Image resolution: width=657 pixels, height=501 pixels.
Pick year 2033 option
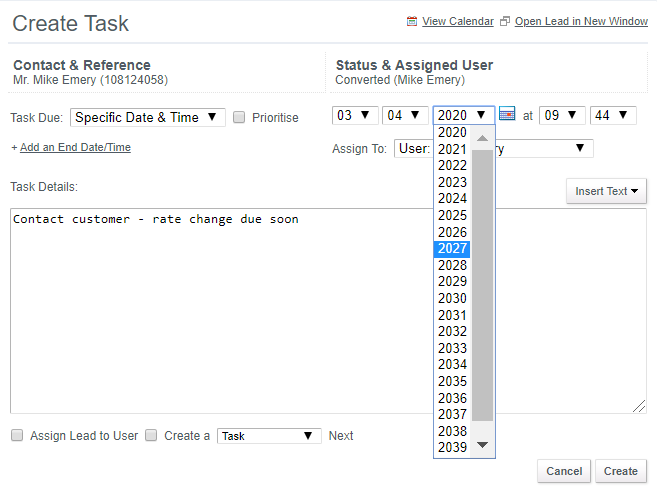pyautogui.click(x=452, y=348)
